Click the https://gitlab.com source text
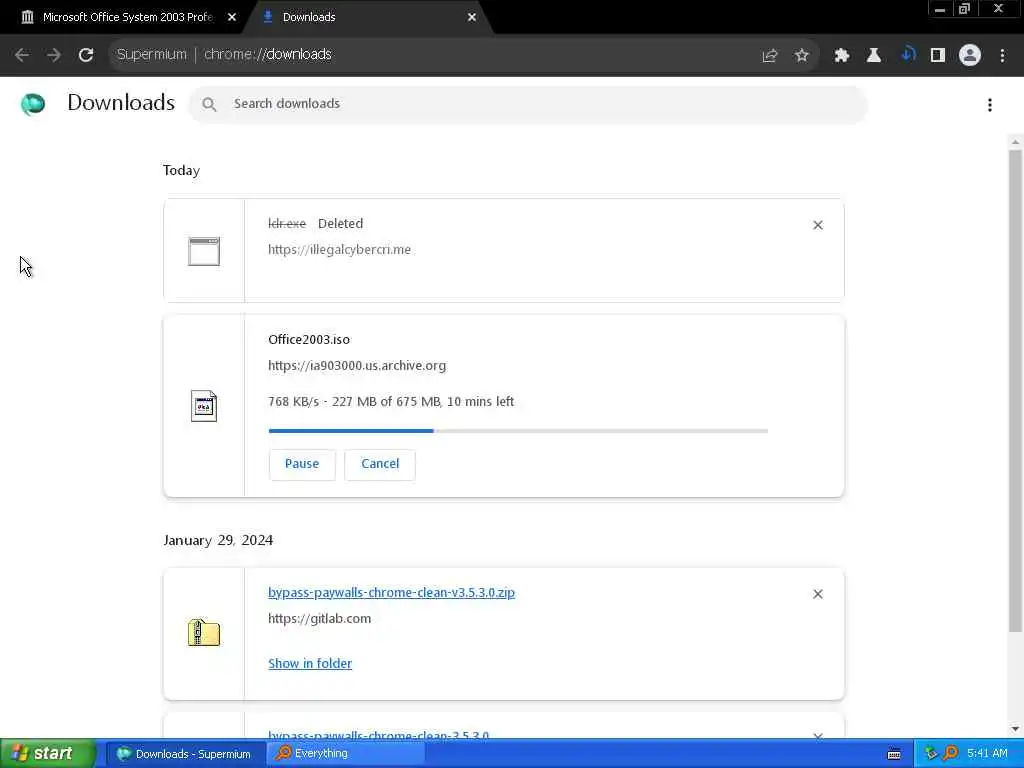This screenshot has height=768, width=1024. [x=319, y=618]
